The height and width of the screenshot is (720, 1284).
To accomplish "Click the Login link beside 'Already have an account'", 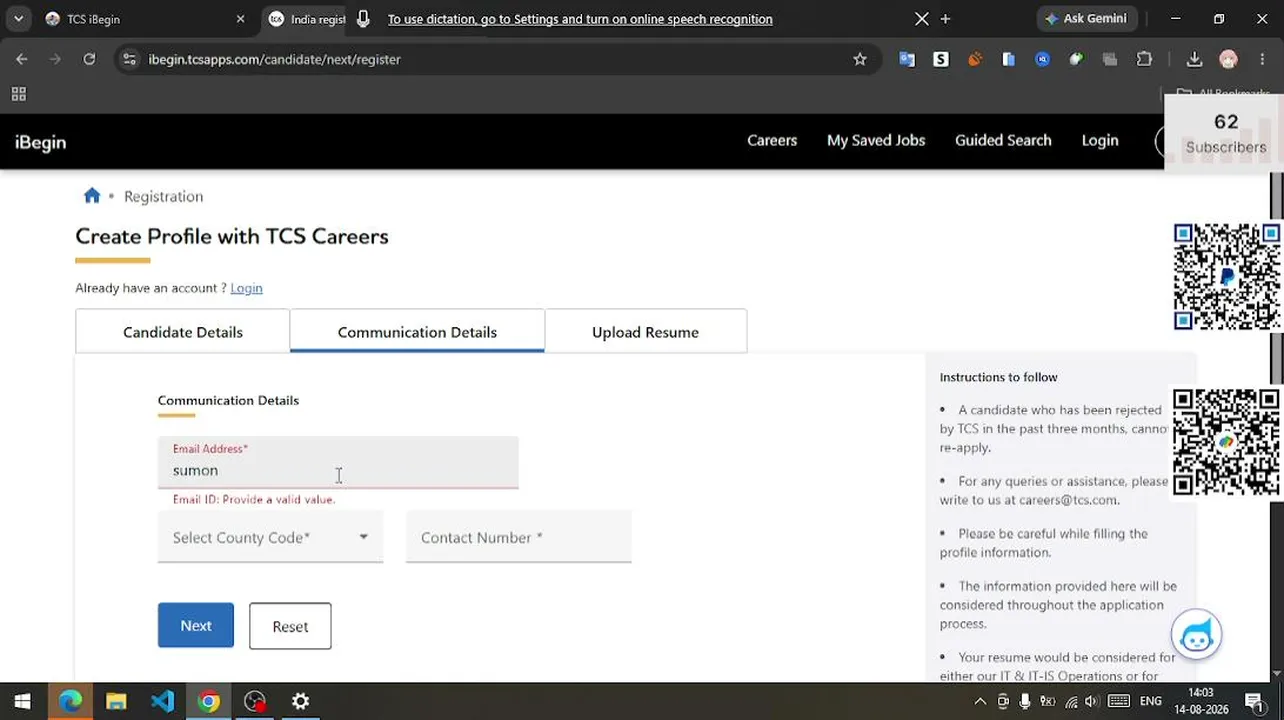I will [246, 288].
